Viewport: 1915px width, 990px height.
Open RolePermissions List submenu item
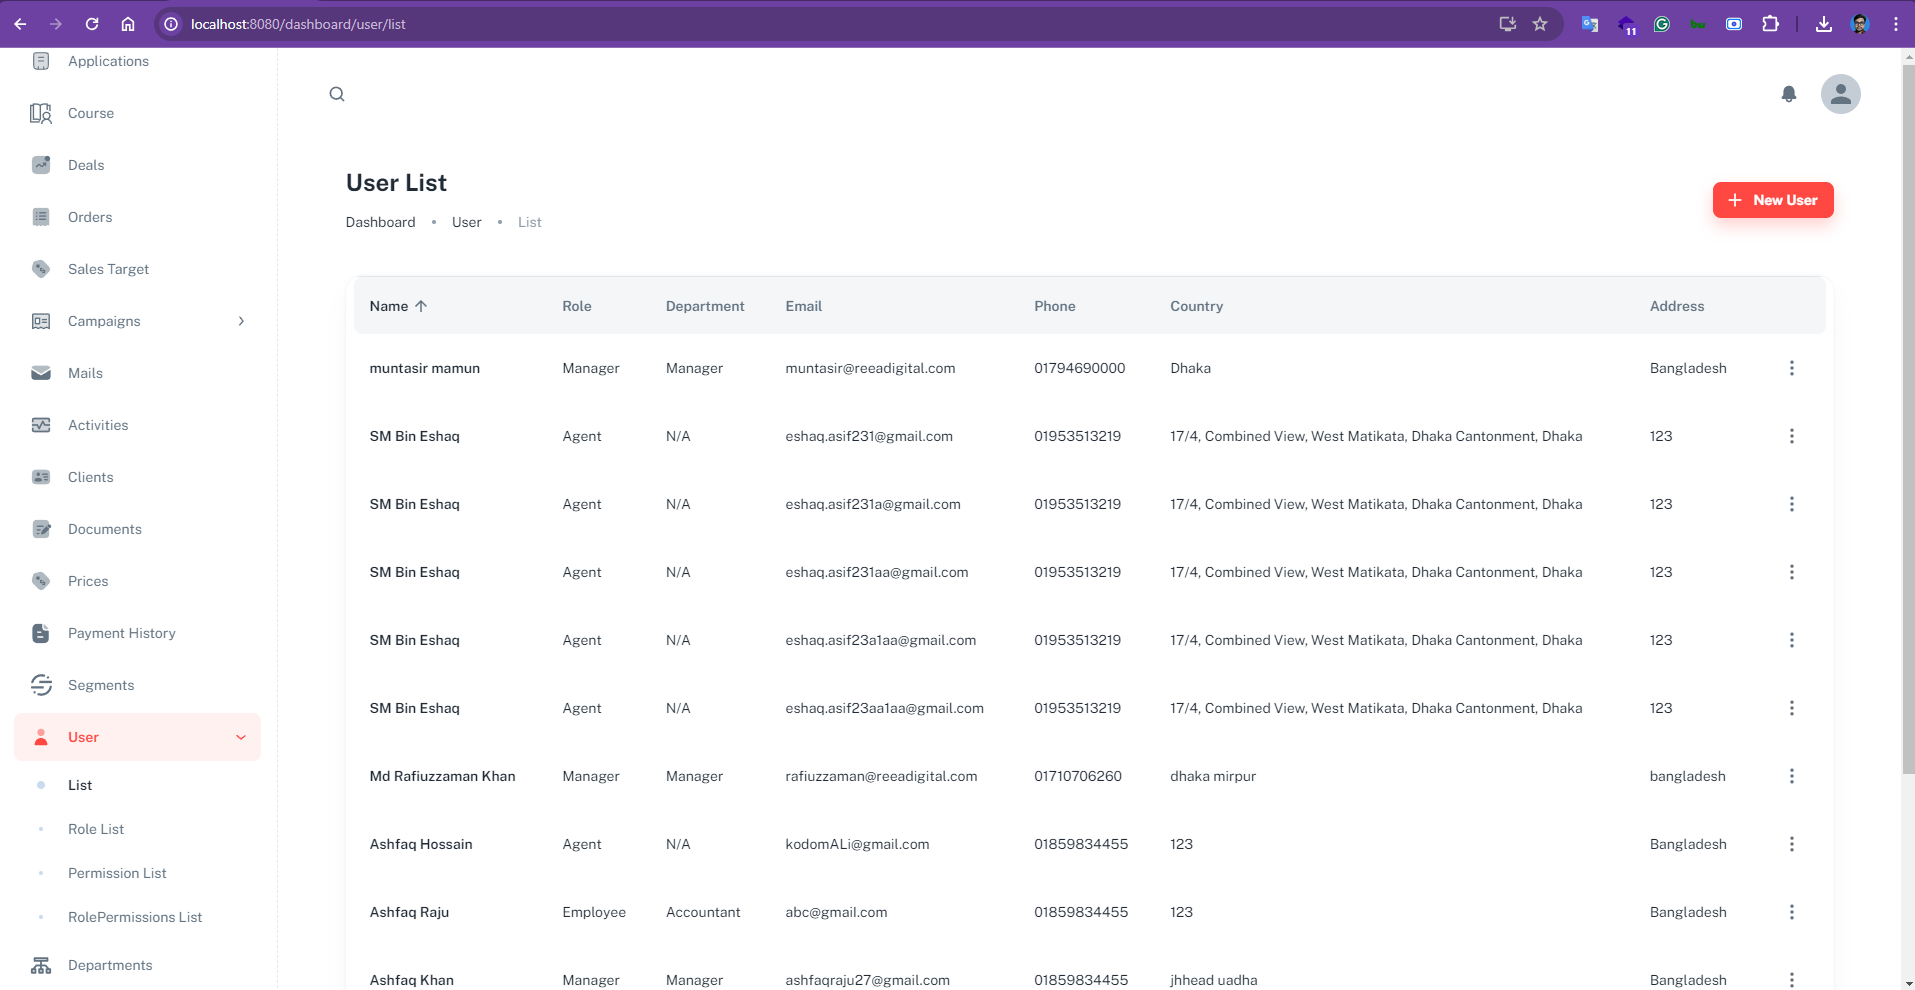click(135, 917)
